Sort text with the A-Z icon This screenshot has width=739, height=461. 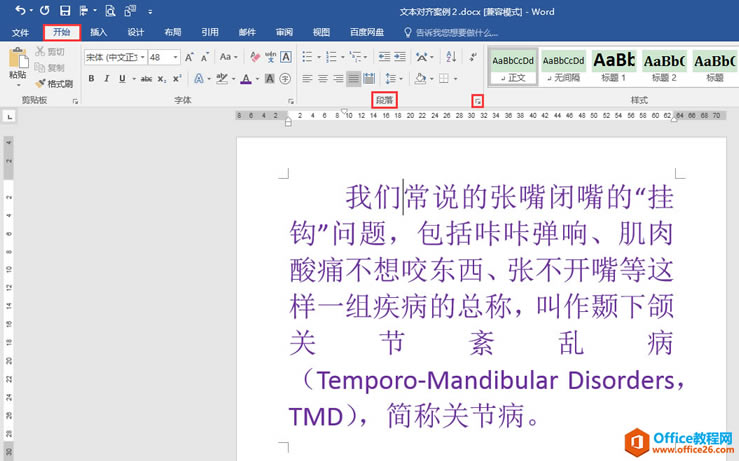[x=451, y=57]
